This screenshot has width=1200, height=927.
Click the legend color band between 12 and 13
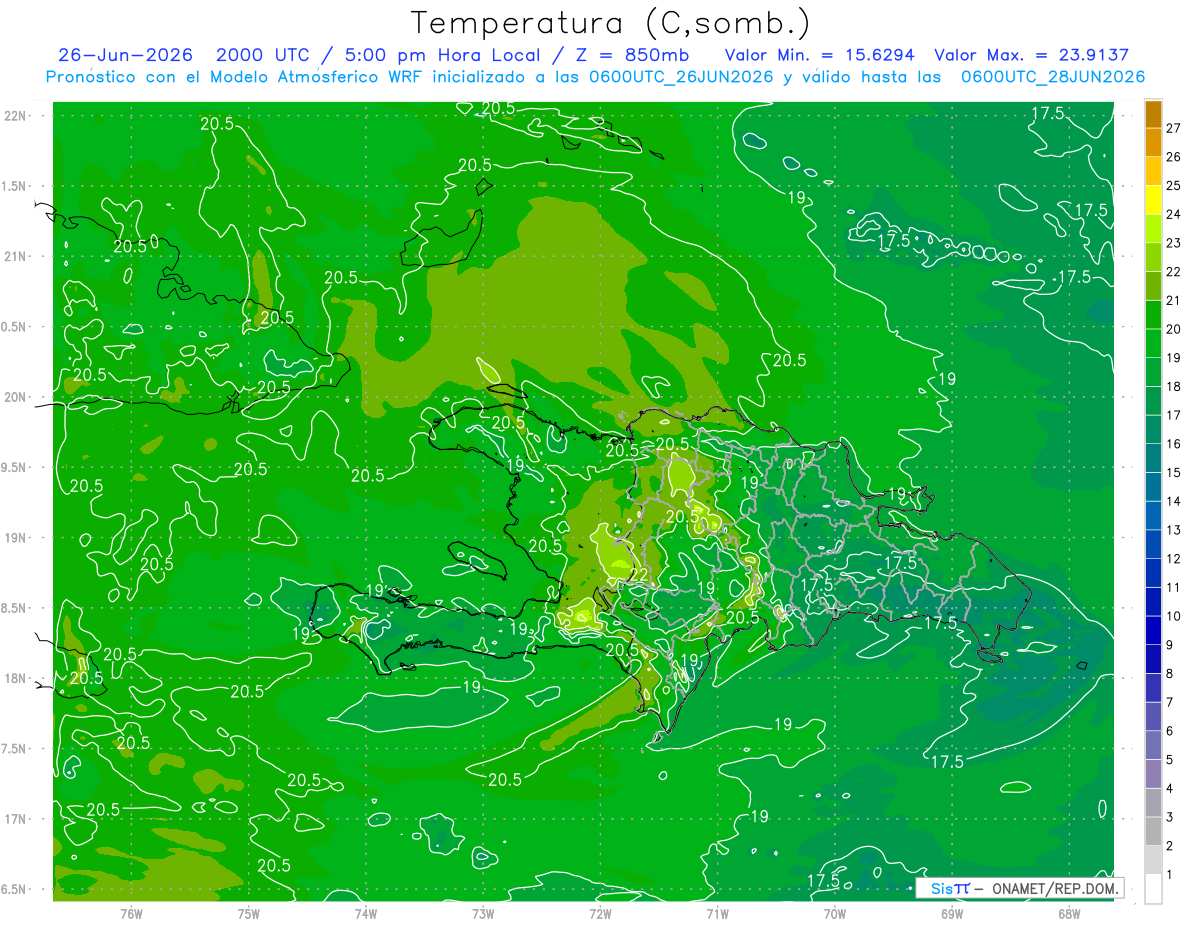pyautogui.click(x=1153, y=545)
